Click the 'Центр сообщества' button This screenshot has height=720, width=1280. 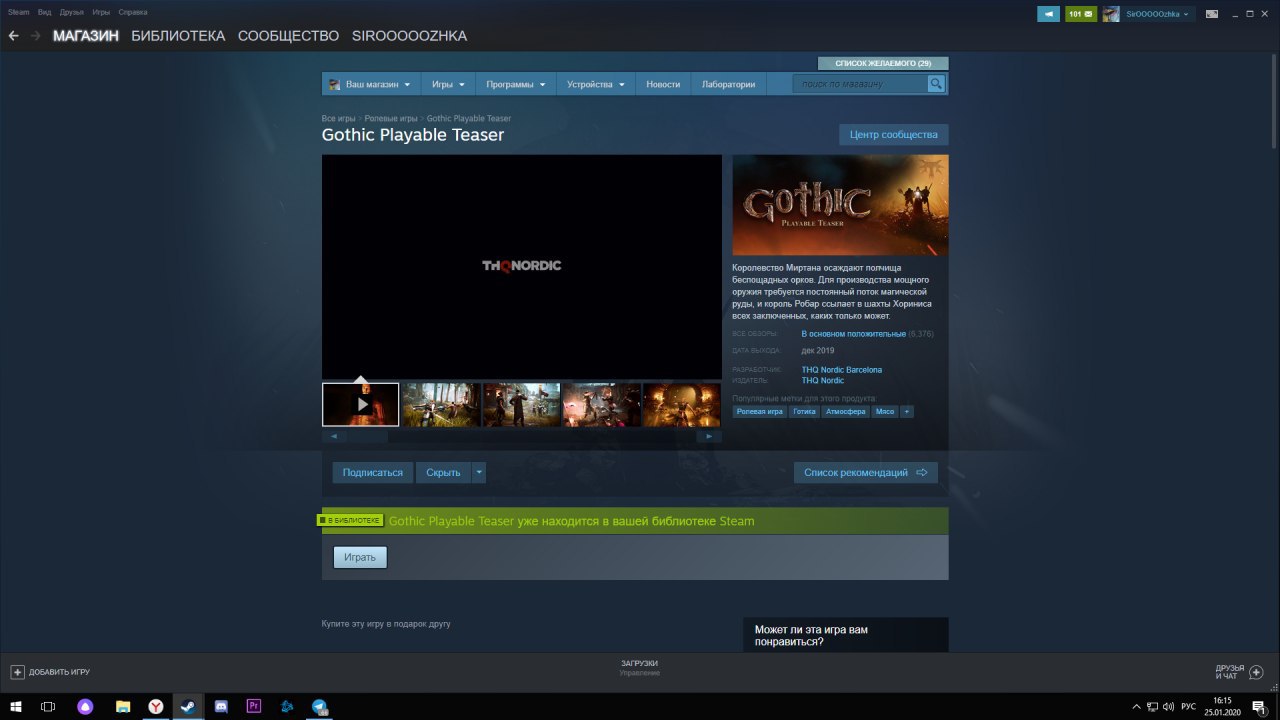pyautogui.click(x=894, y=135)
